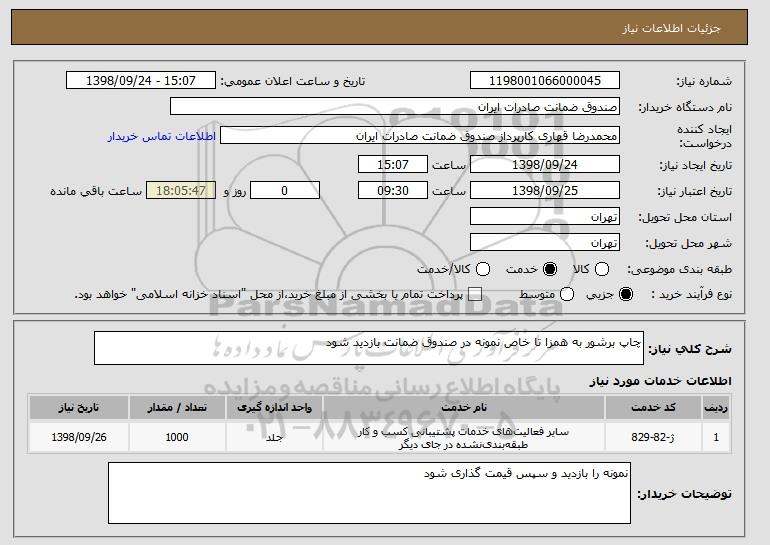
Task: Click the delivery province field تهران
Action: click(x=545, y=217)
